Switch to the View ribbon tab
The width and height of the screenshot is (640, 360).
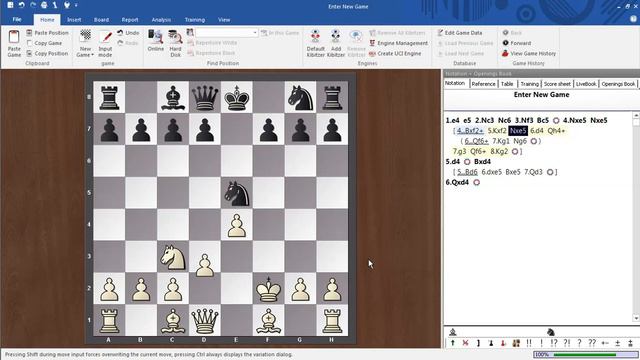224,20
